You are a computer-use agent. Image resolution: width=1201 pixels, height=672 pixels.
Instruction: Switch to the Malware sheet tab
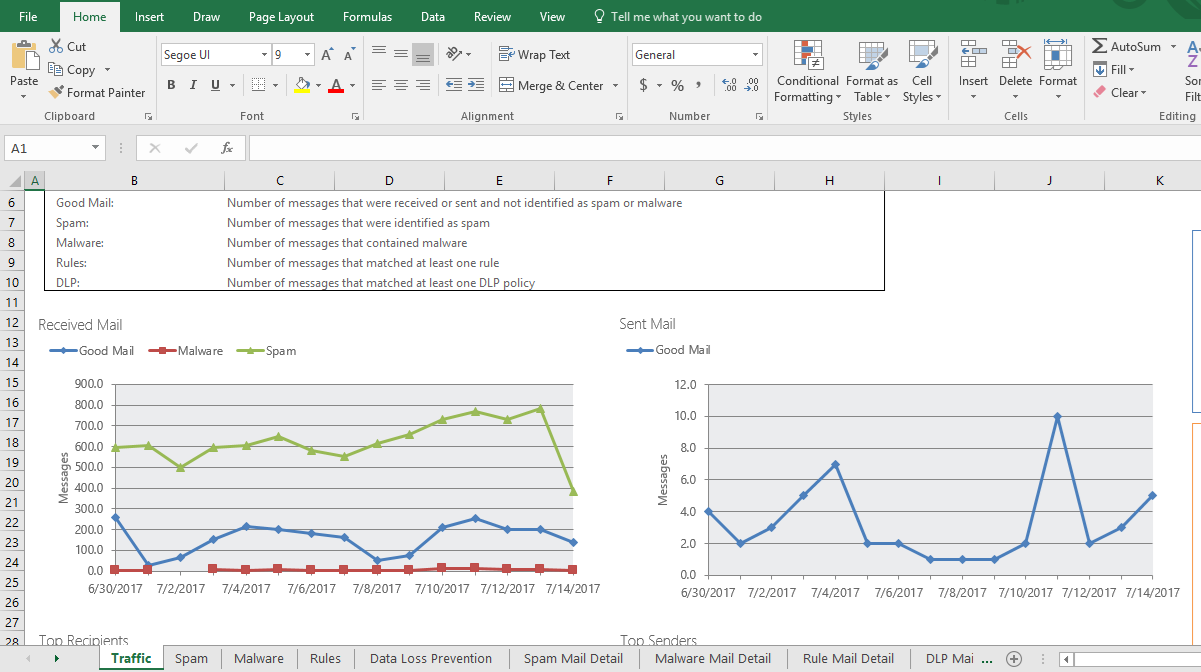point(258,659)
